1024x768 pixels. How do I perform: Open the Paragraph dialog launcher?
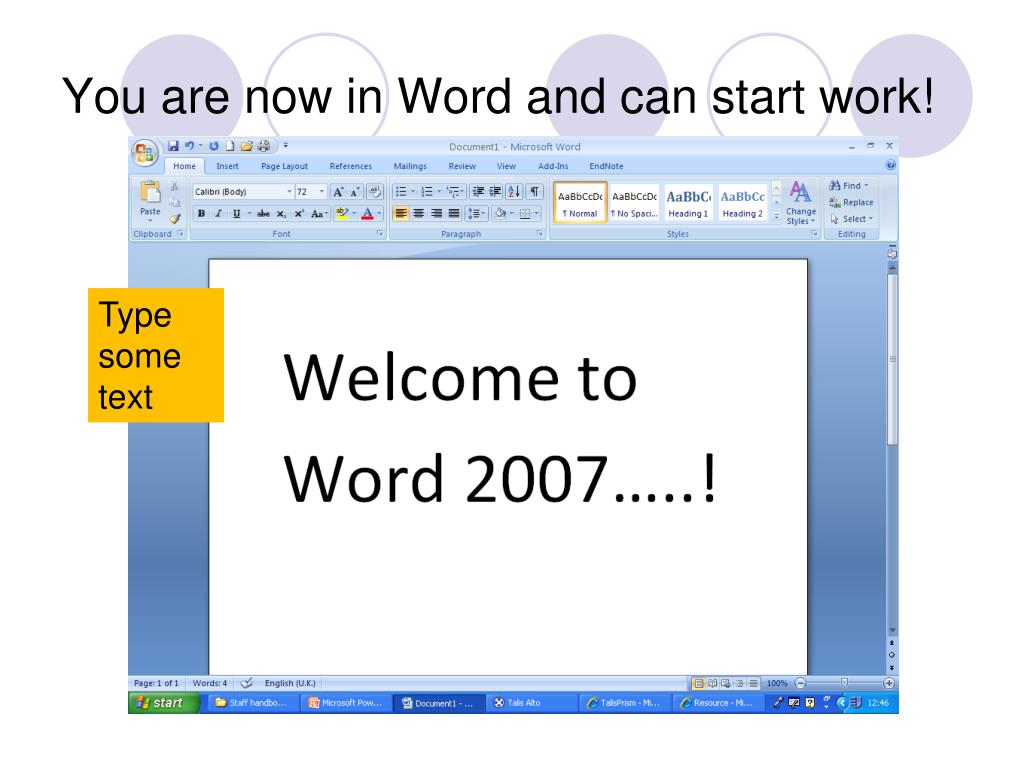click(540, 233)
